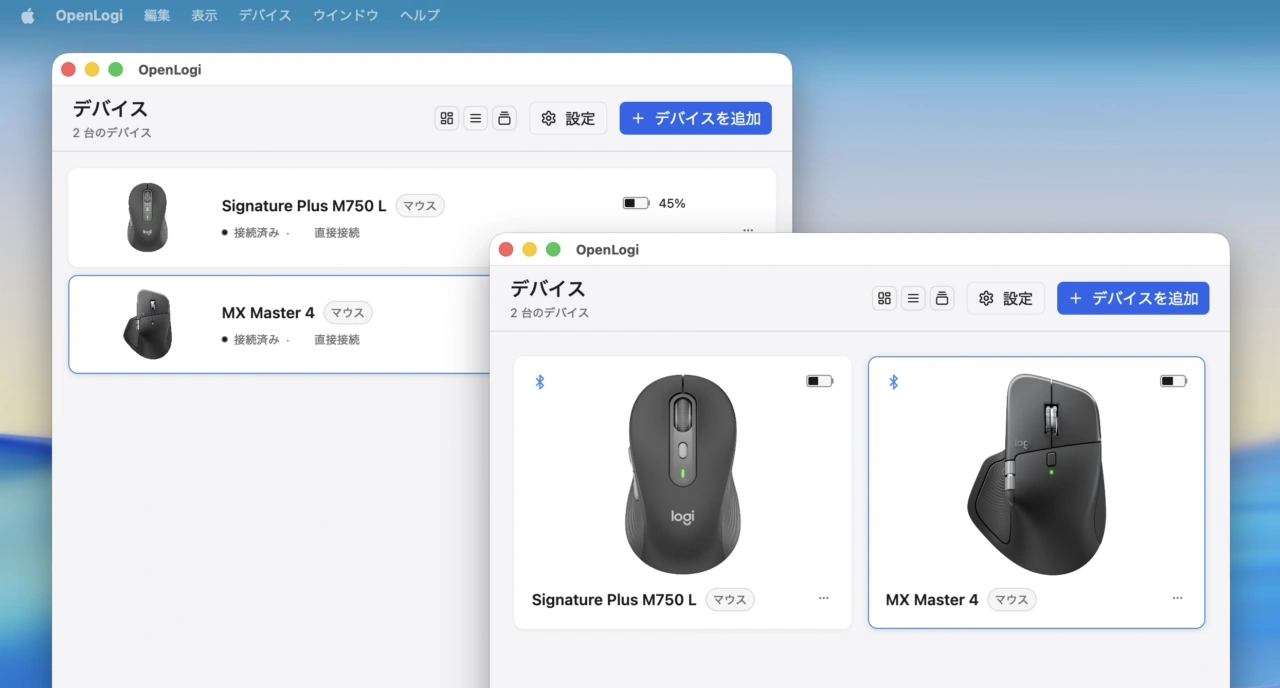Screen dimensions: 1280x688
Task: Click battery icon on MX Master 4 card
Action: (x=1173, y=381)
